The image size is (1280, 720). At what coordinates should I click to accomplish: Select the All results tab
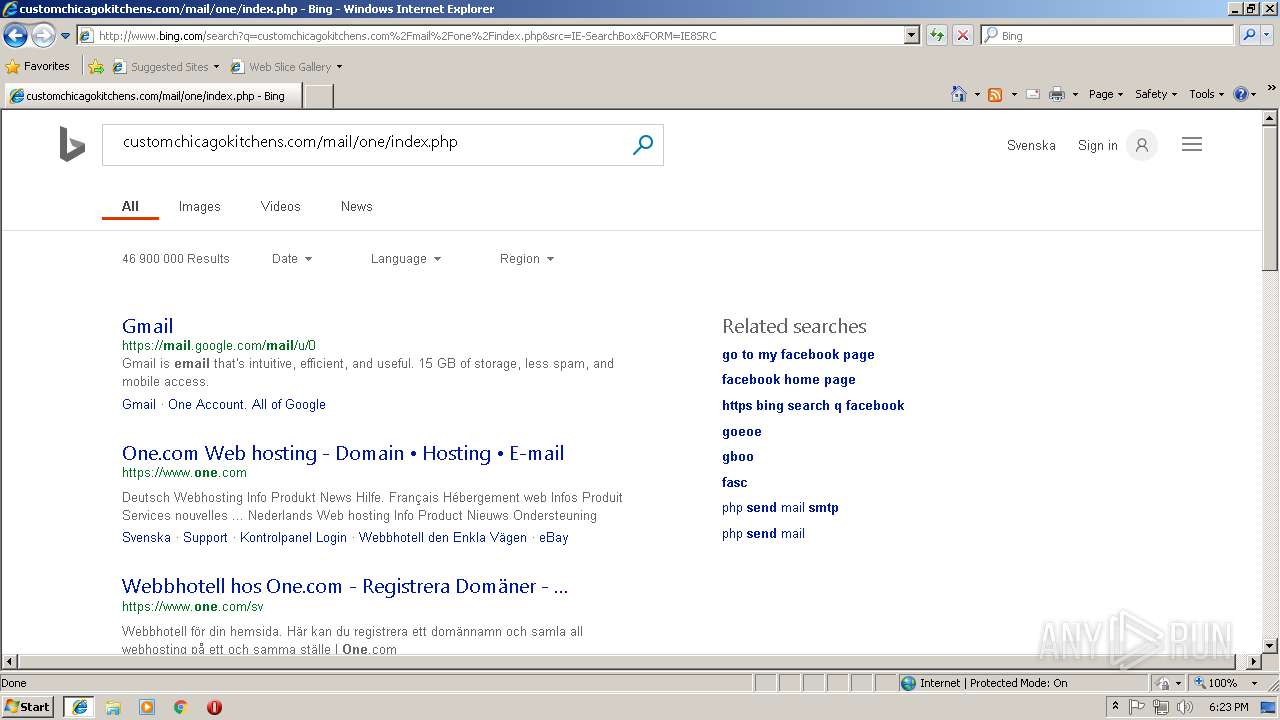(130, 206)
